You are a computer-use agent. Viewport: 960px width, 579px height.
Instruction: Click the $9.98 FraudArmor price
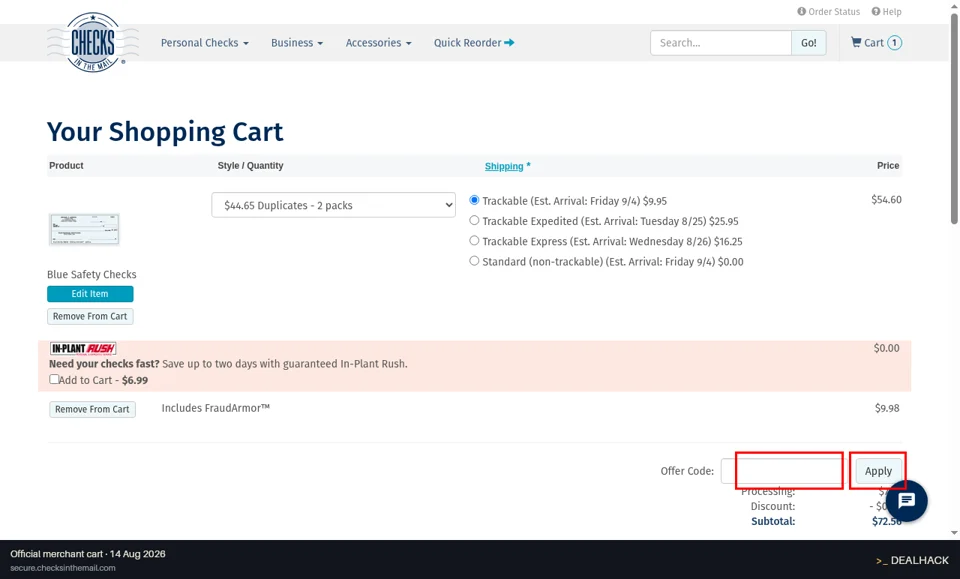(887, 408)
